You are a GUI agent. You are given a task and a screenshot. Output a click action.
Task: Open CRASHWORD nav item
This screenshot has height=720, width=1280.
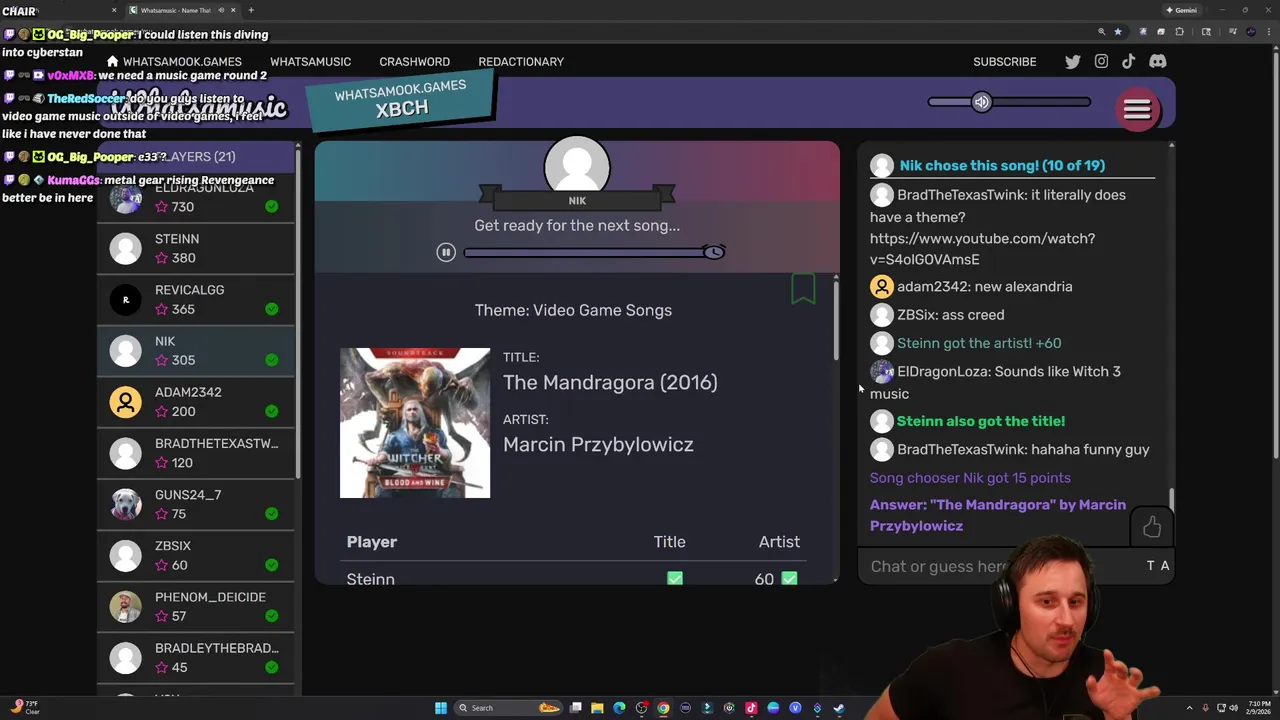[x=414, y=61]
